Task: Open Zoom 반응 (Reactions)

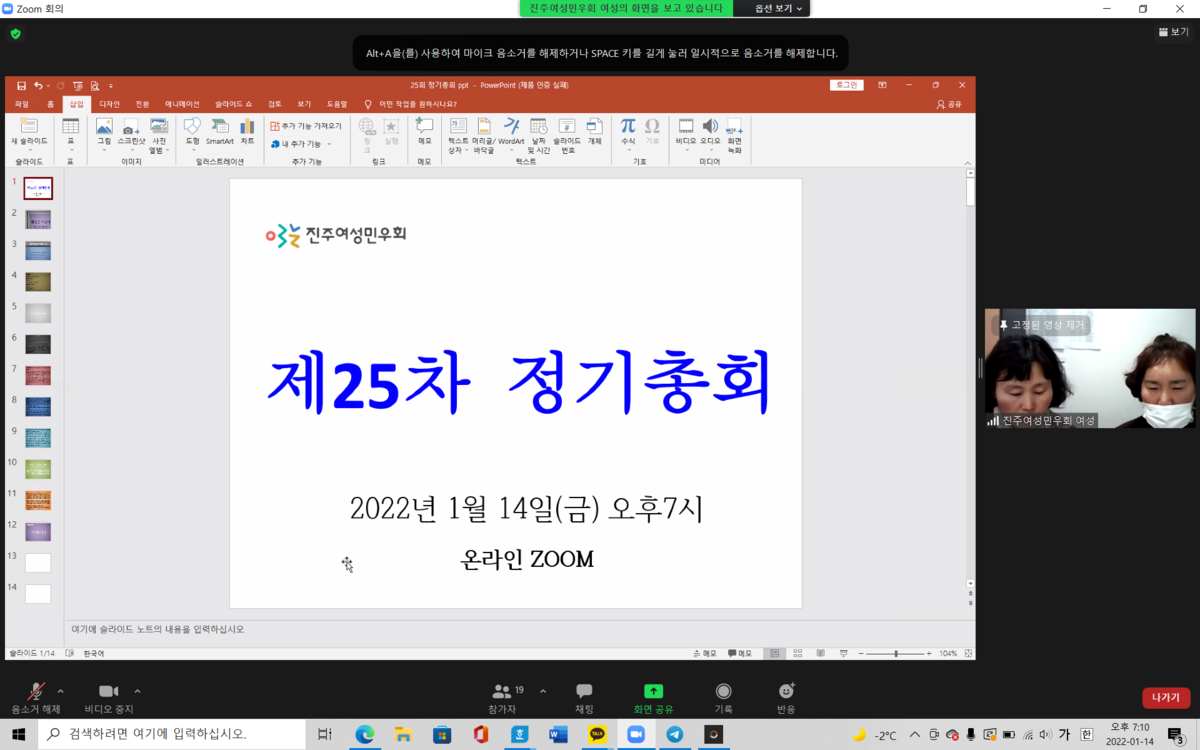Action: click(786, 698)
